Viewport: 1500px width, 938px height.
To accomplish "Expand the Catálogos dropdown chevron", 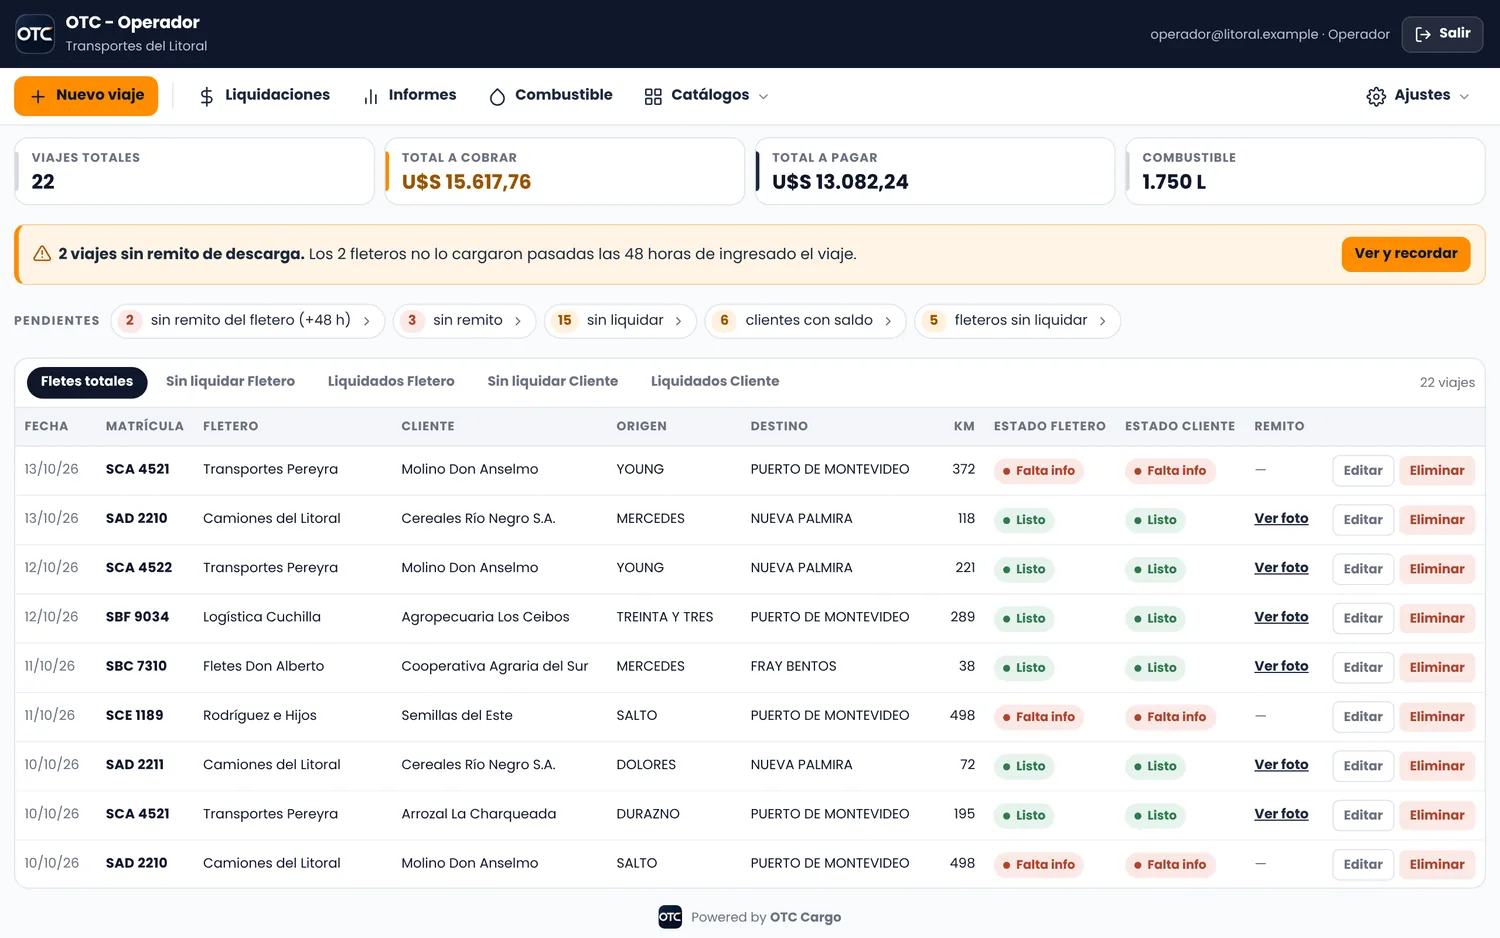I will (x=764, y=96).
